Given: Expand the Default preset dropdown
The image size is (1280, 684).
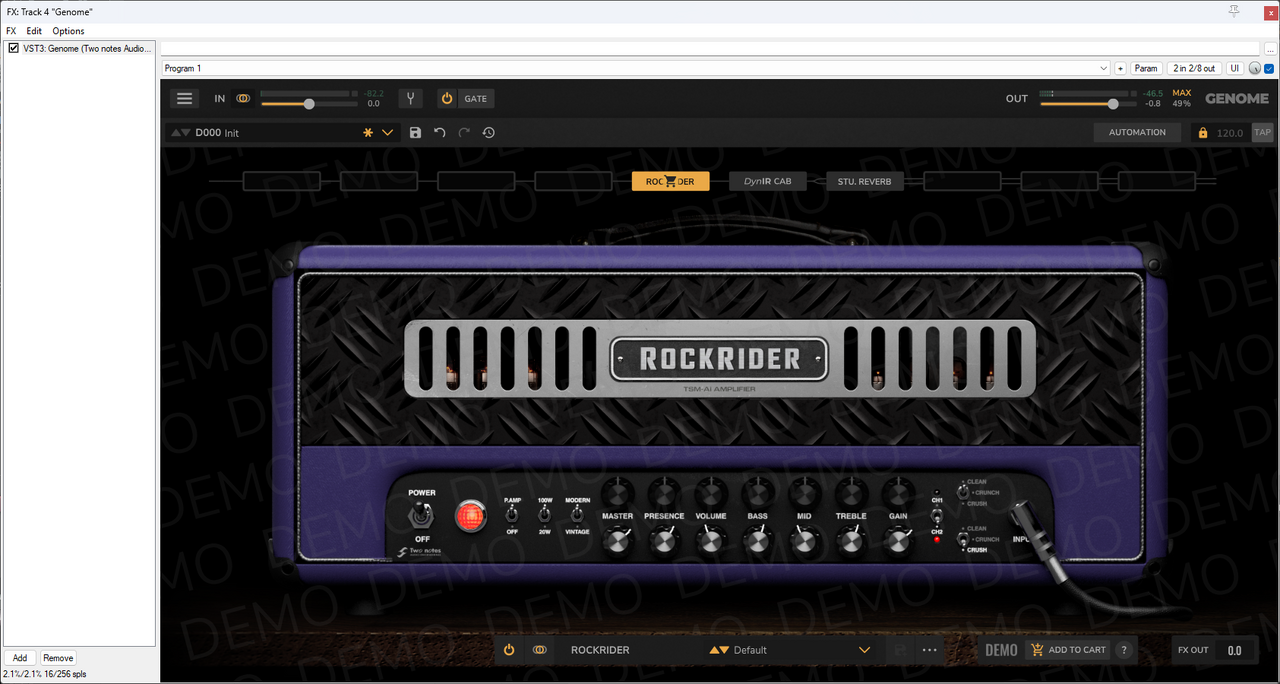Looking at the screenshot, I should (x=865, y=650).
